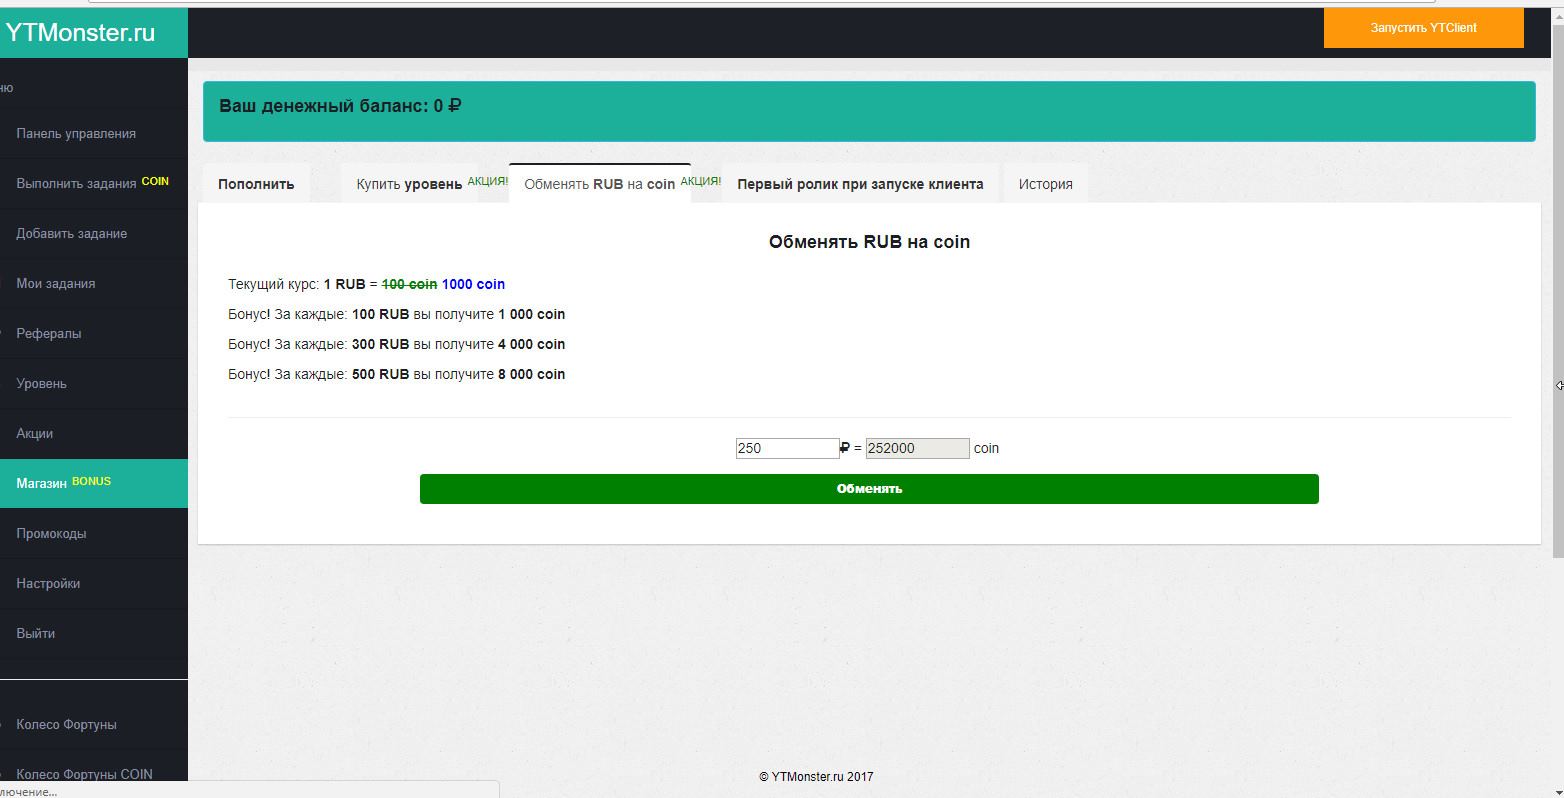This screenshot has height=798, width=1564.
Task: Click the © YTMonster.ru 2017 footer text
Action: tap(816, 777)
